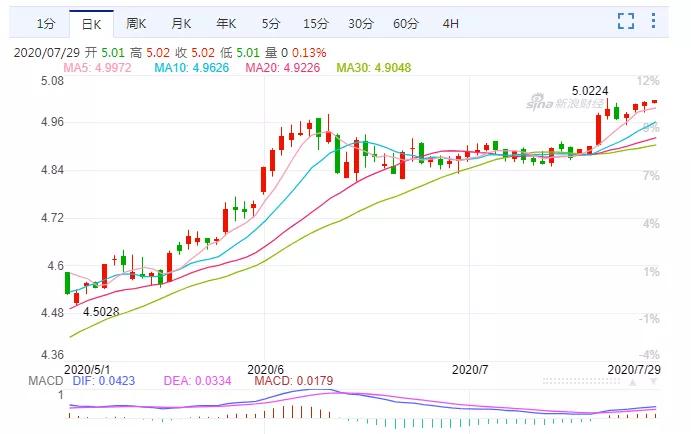Click the latest red candlestick on 2020/7/29
This screenshot has width=691, height=434.
[x=654, y=102]
